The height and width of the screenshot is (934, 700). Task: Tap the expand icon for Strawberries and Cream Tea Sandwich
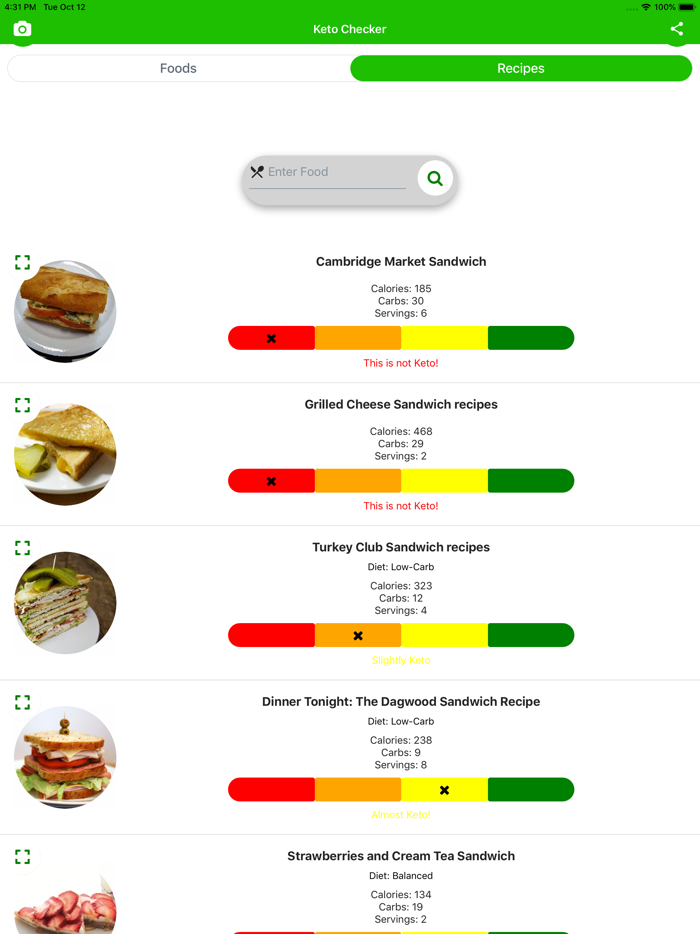22,856
